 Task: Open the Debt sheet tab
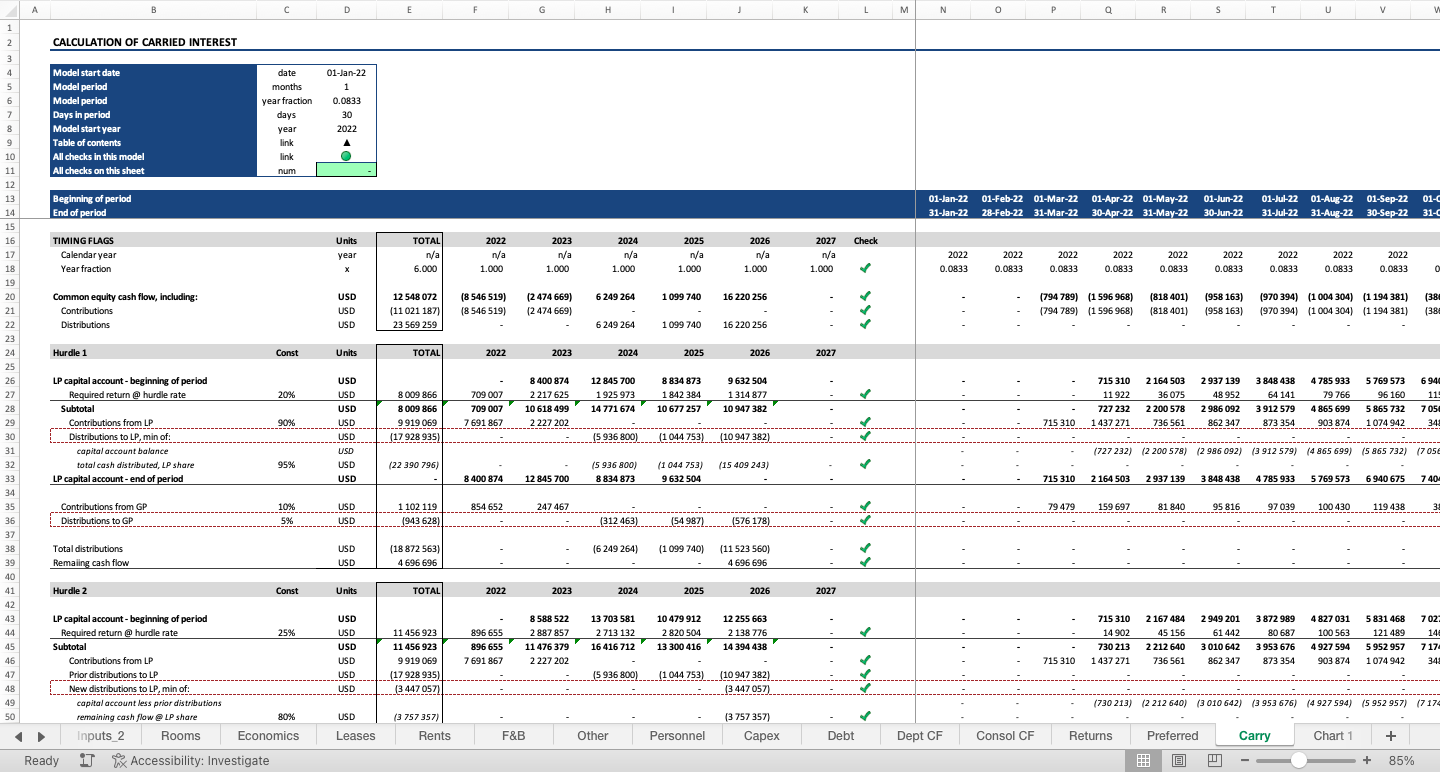point(840,735)
